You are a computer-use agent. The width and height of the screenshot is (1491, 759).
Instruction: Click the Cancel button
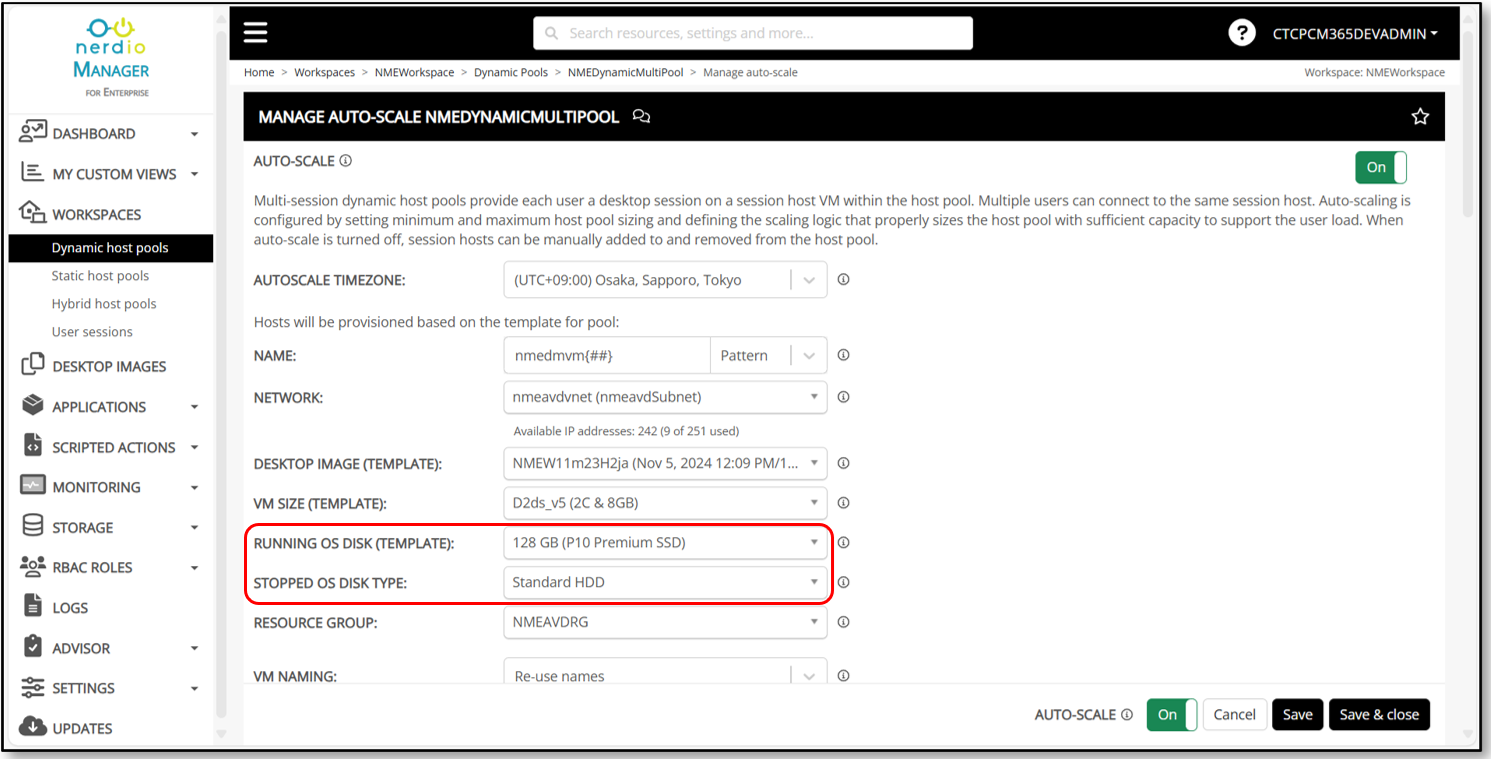(x=1234, y=714)
